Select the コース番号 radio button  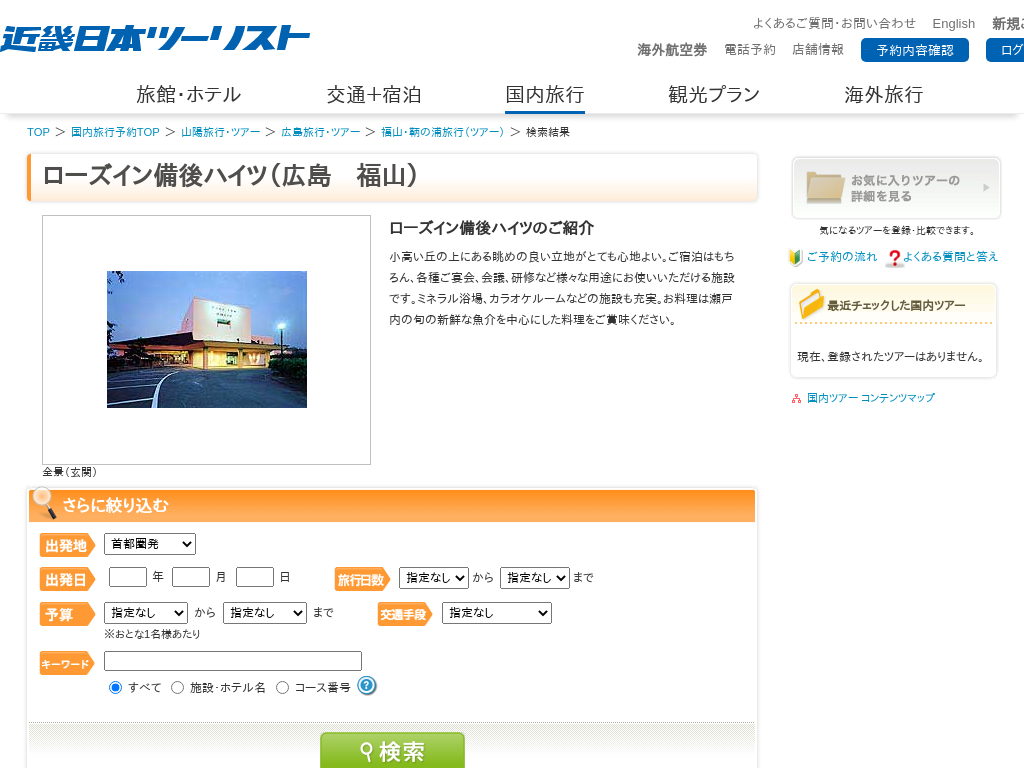tap(282, 688)
